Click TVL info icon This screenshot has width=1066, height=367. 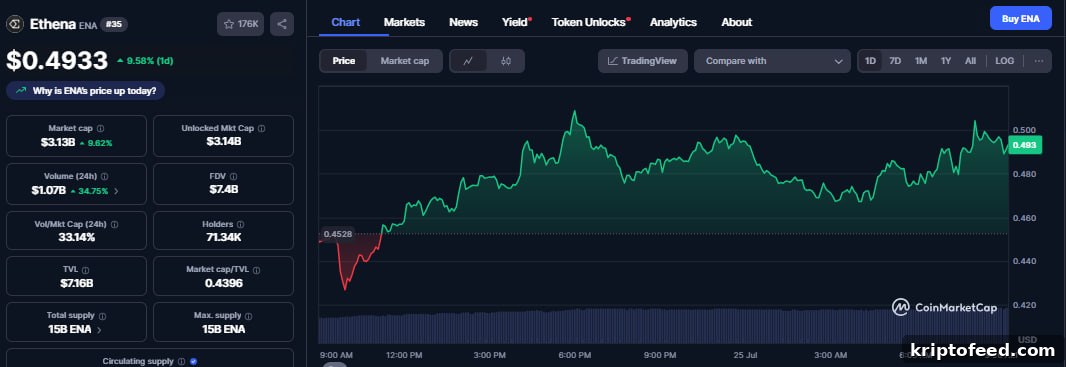(x=85, y=270)
